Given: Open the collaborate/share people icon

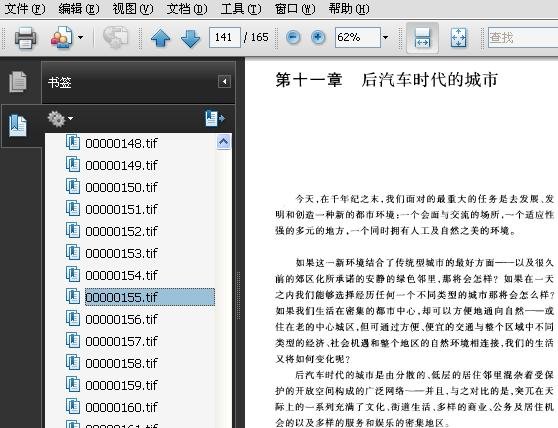Looking at the screenshot, I should click(x=62, y=37).
